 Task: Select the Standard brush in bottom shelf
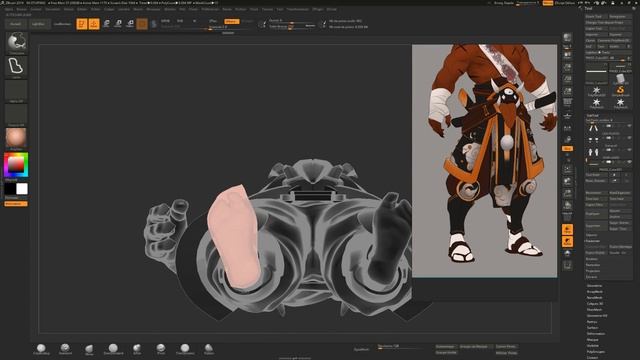pyautogui.click(x=65, y=349)
